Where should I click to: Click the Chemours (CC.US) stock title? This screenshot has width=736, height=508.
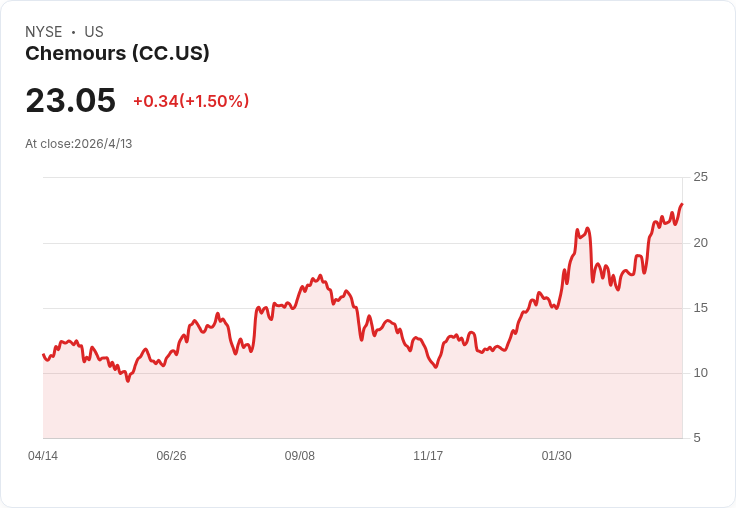pyautogui.click(x=117, y=54)
